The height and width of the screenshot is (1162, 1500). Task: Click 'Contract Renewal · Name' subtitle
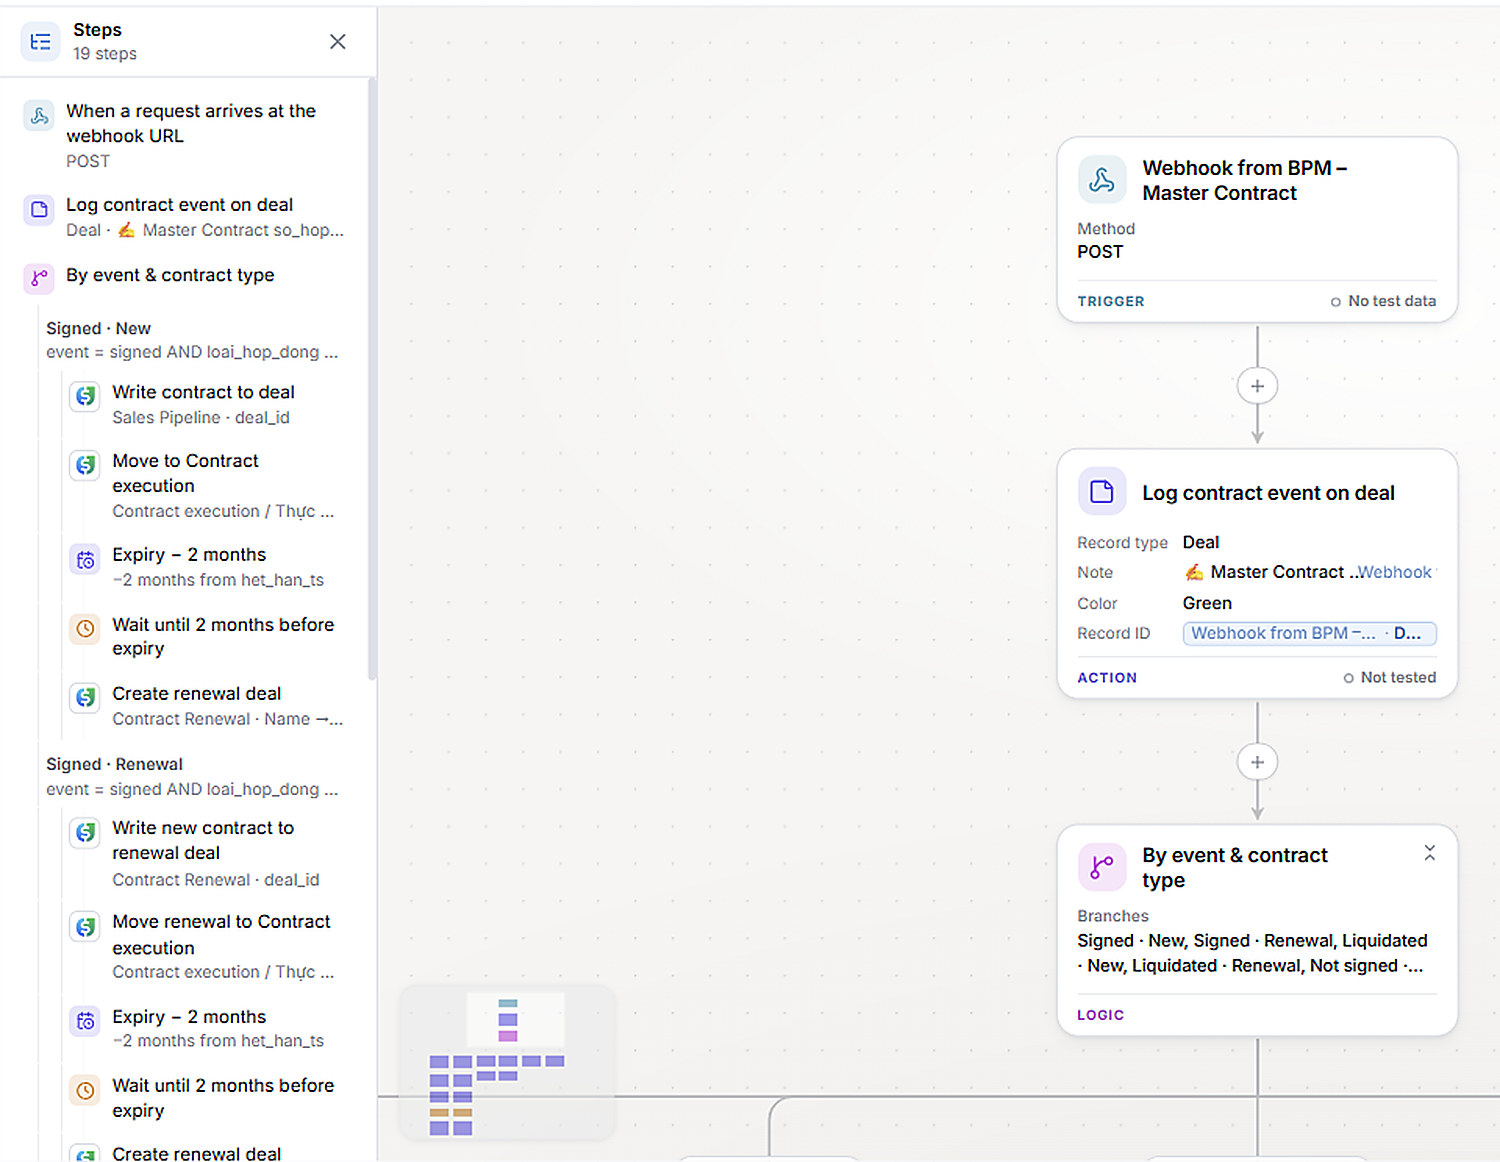228,718
